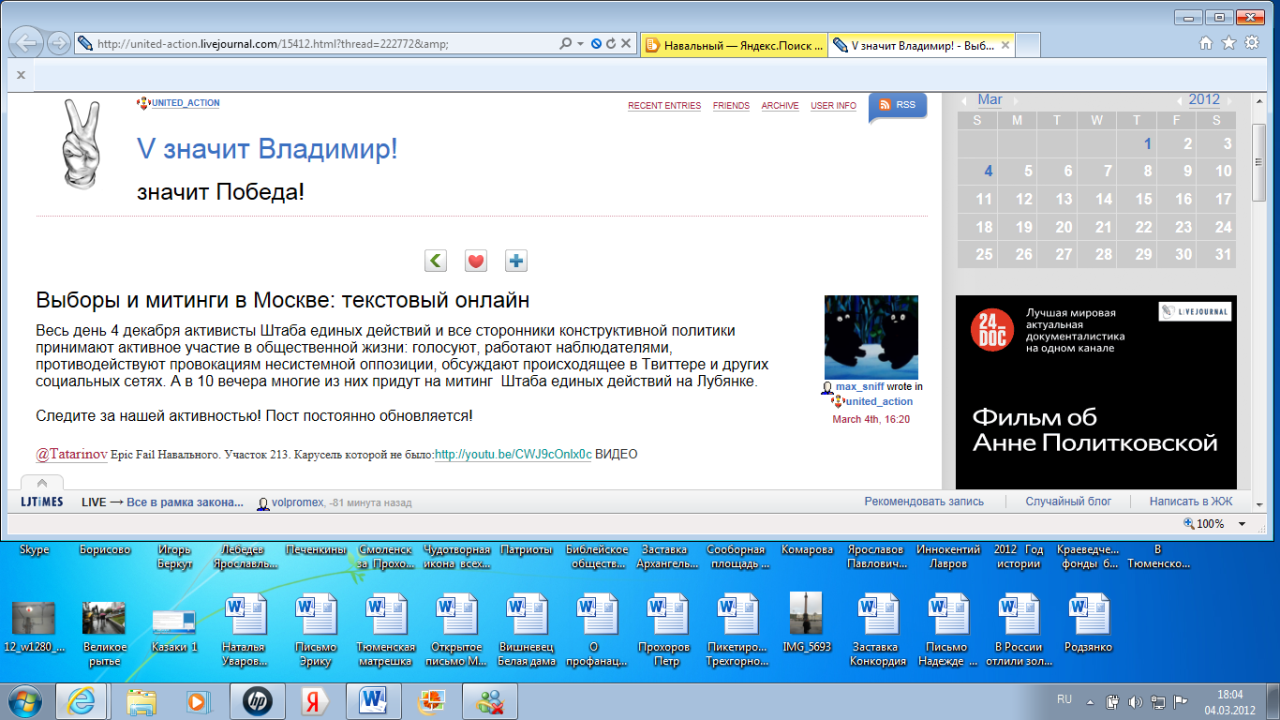Open united_action link under the userpic
This screenshot has height=720, width=1280.
(x=879, y=401)
